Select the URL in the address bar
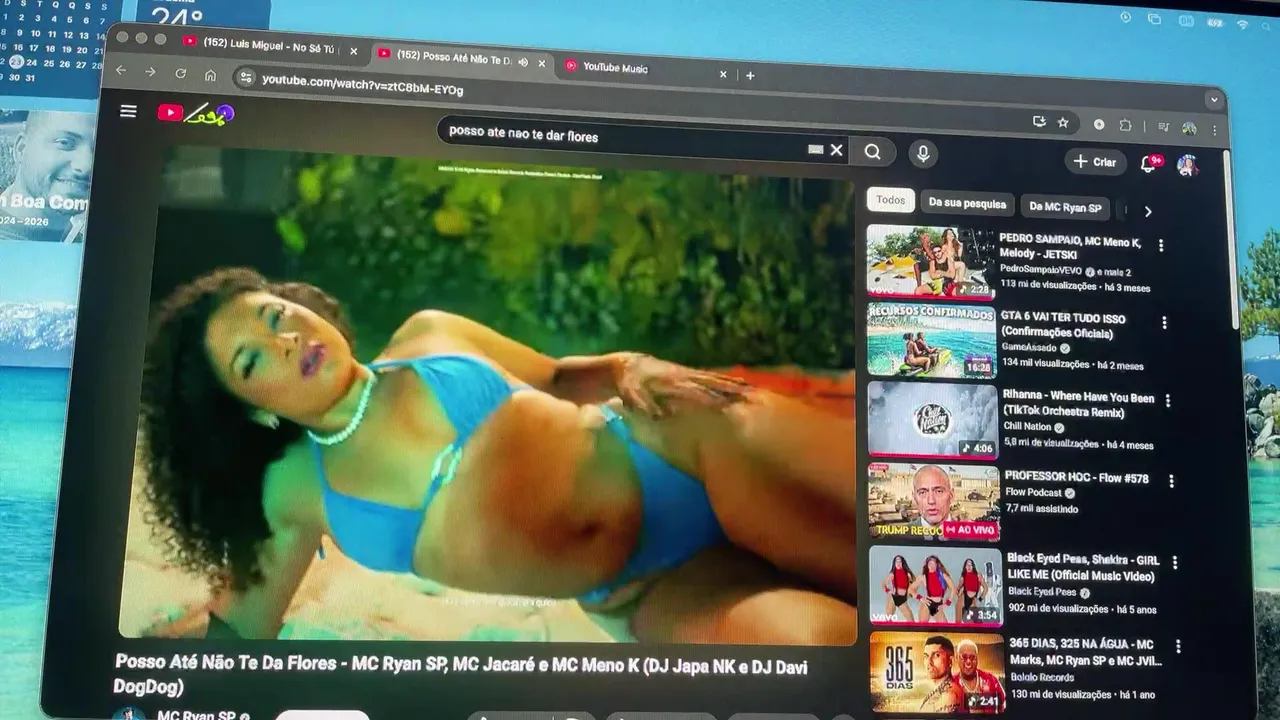Screen dimensions: 1280x720 (363, 85)
